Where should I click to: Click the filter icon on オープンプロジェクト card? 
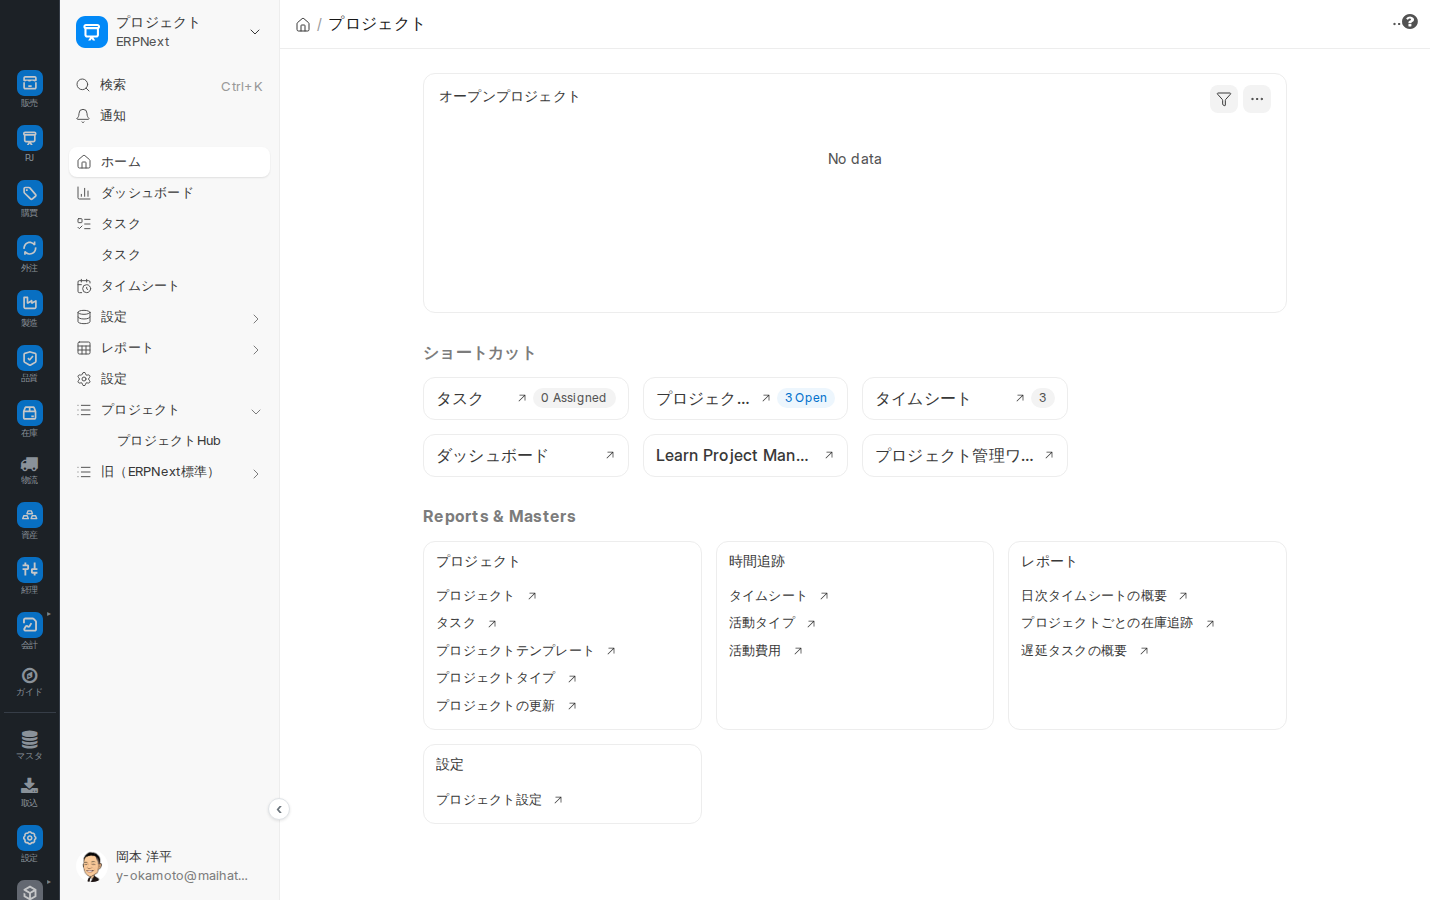click(1224, 99)
